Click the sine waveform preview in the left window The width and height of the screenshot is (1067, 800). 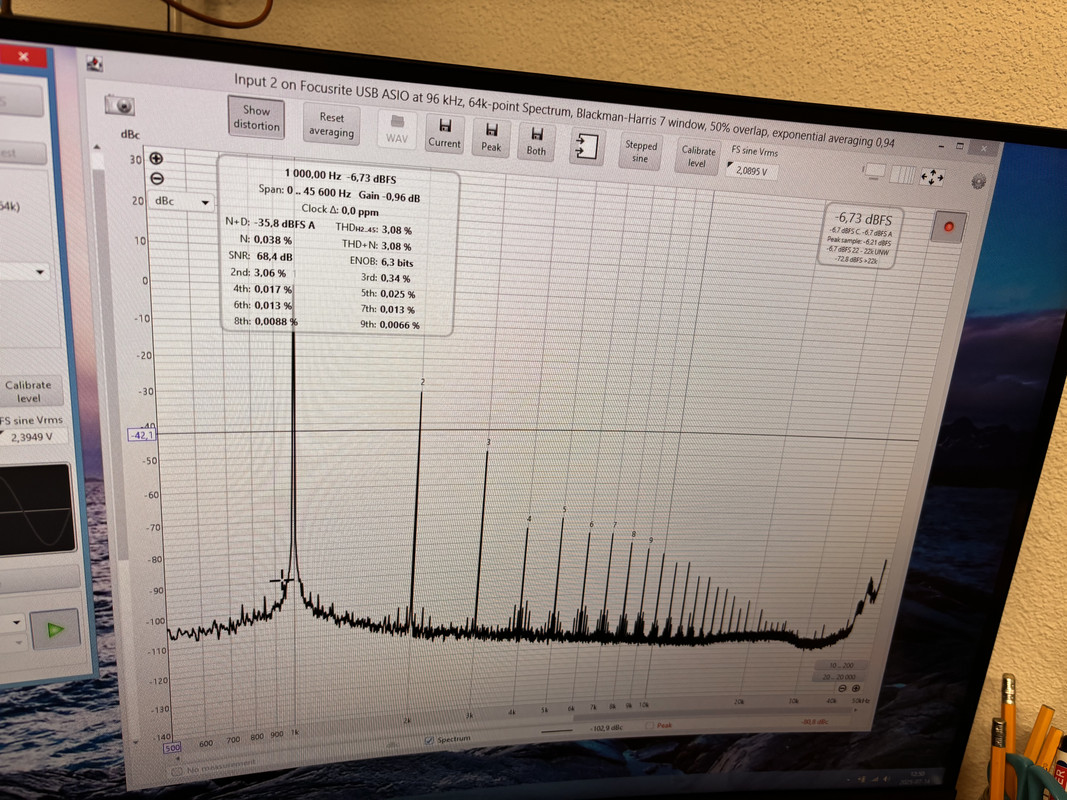click(35, 508)
